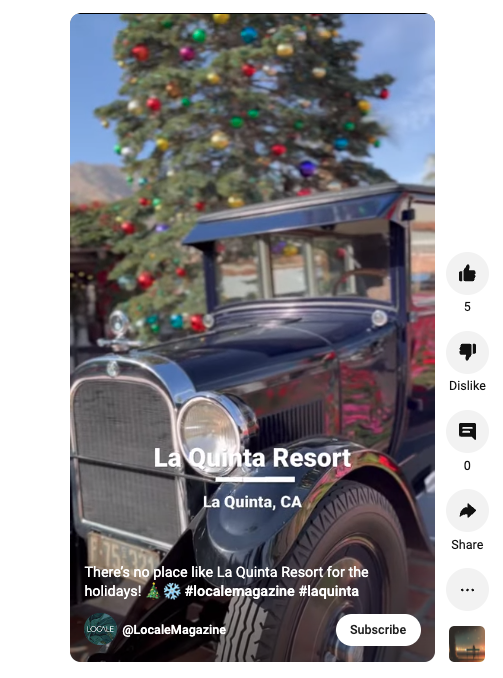The image size is (503, 678).
Task: Visit the @LocaleMagazine channel handle
Action: click(174, 630)
